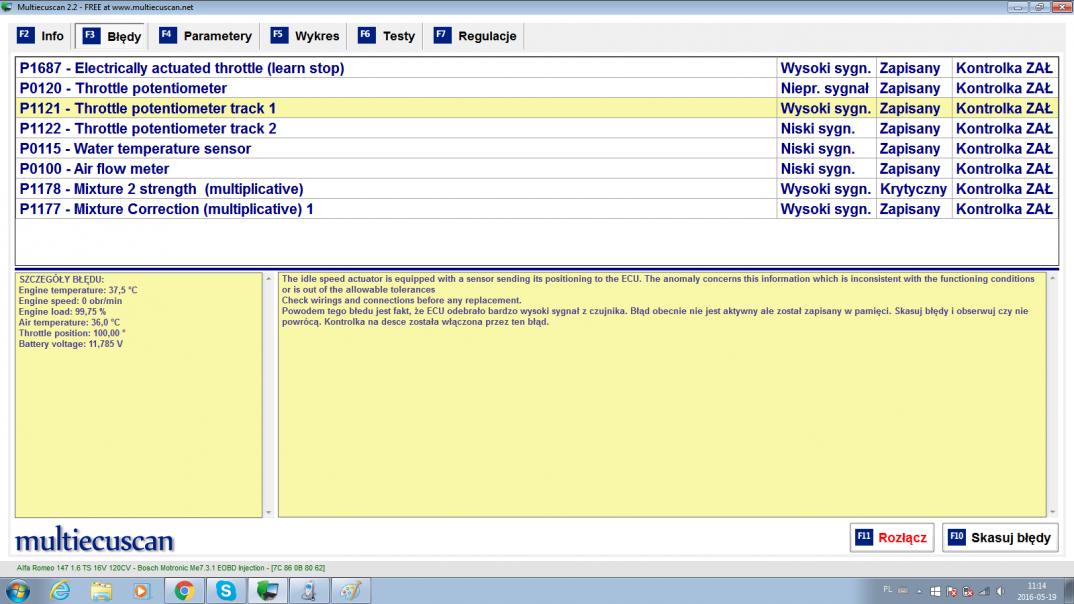This screenshot has width=1074, height=604.
Task: Click down arrow of error details scrollbar
Action: click(268, 512)
